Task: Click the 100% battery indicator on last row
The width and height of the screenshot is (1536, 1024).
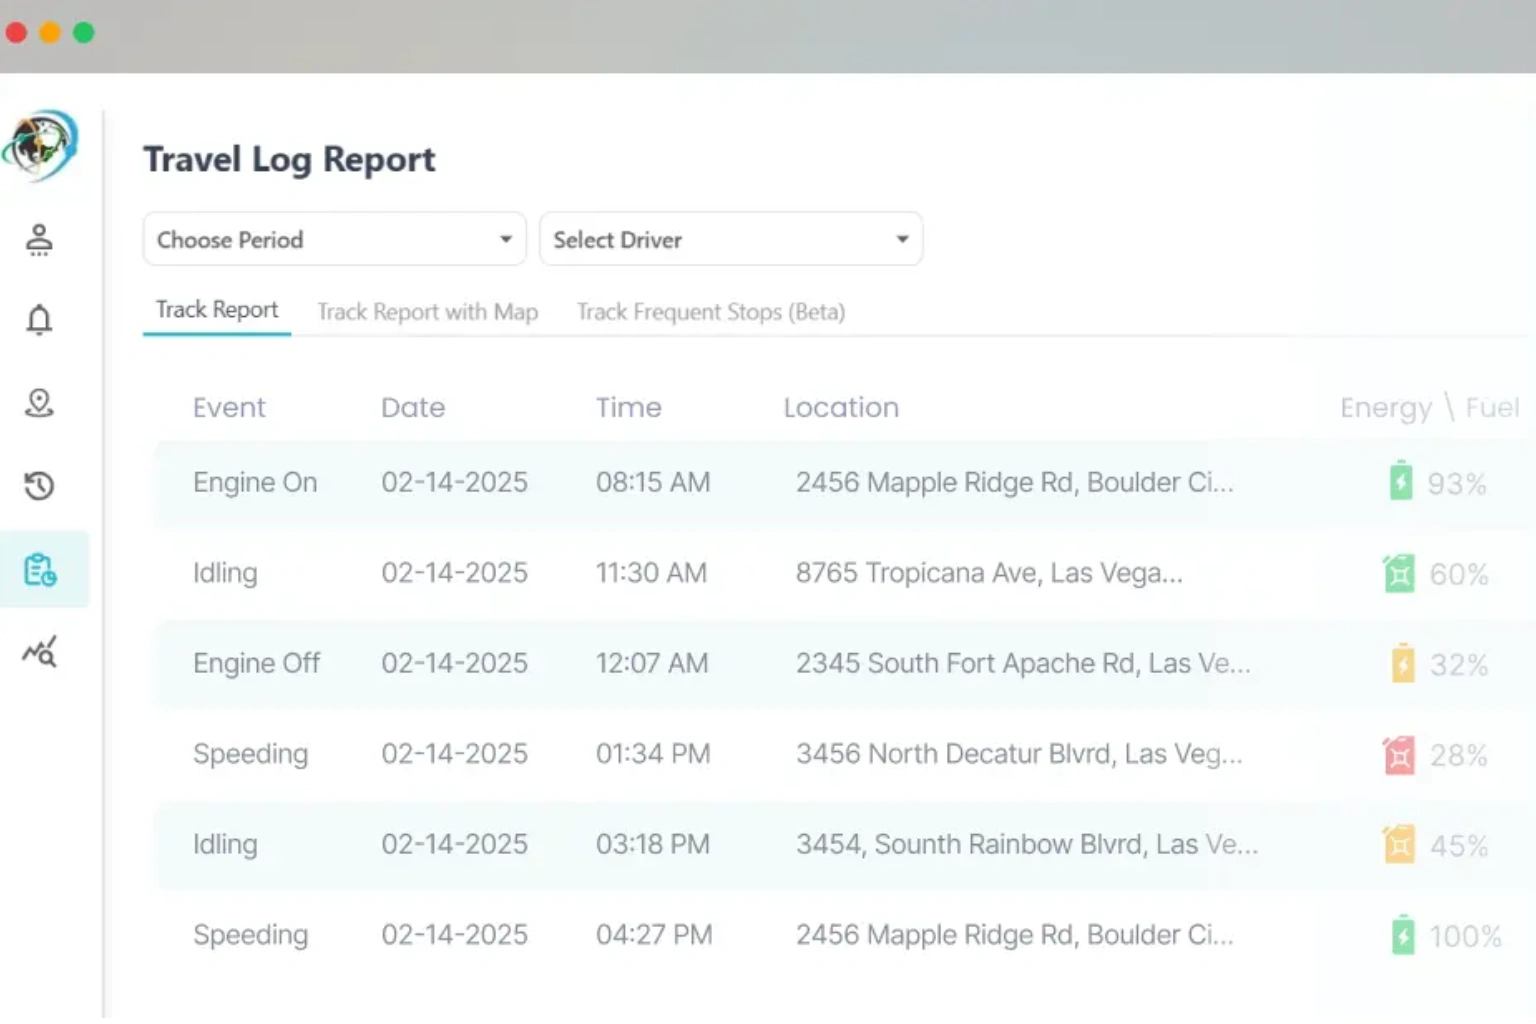Action: (1400, 935)
